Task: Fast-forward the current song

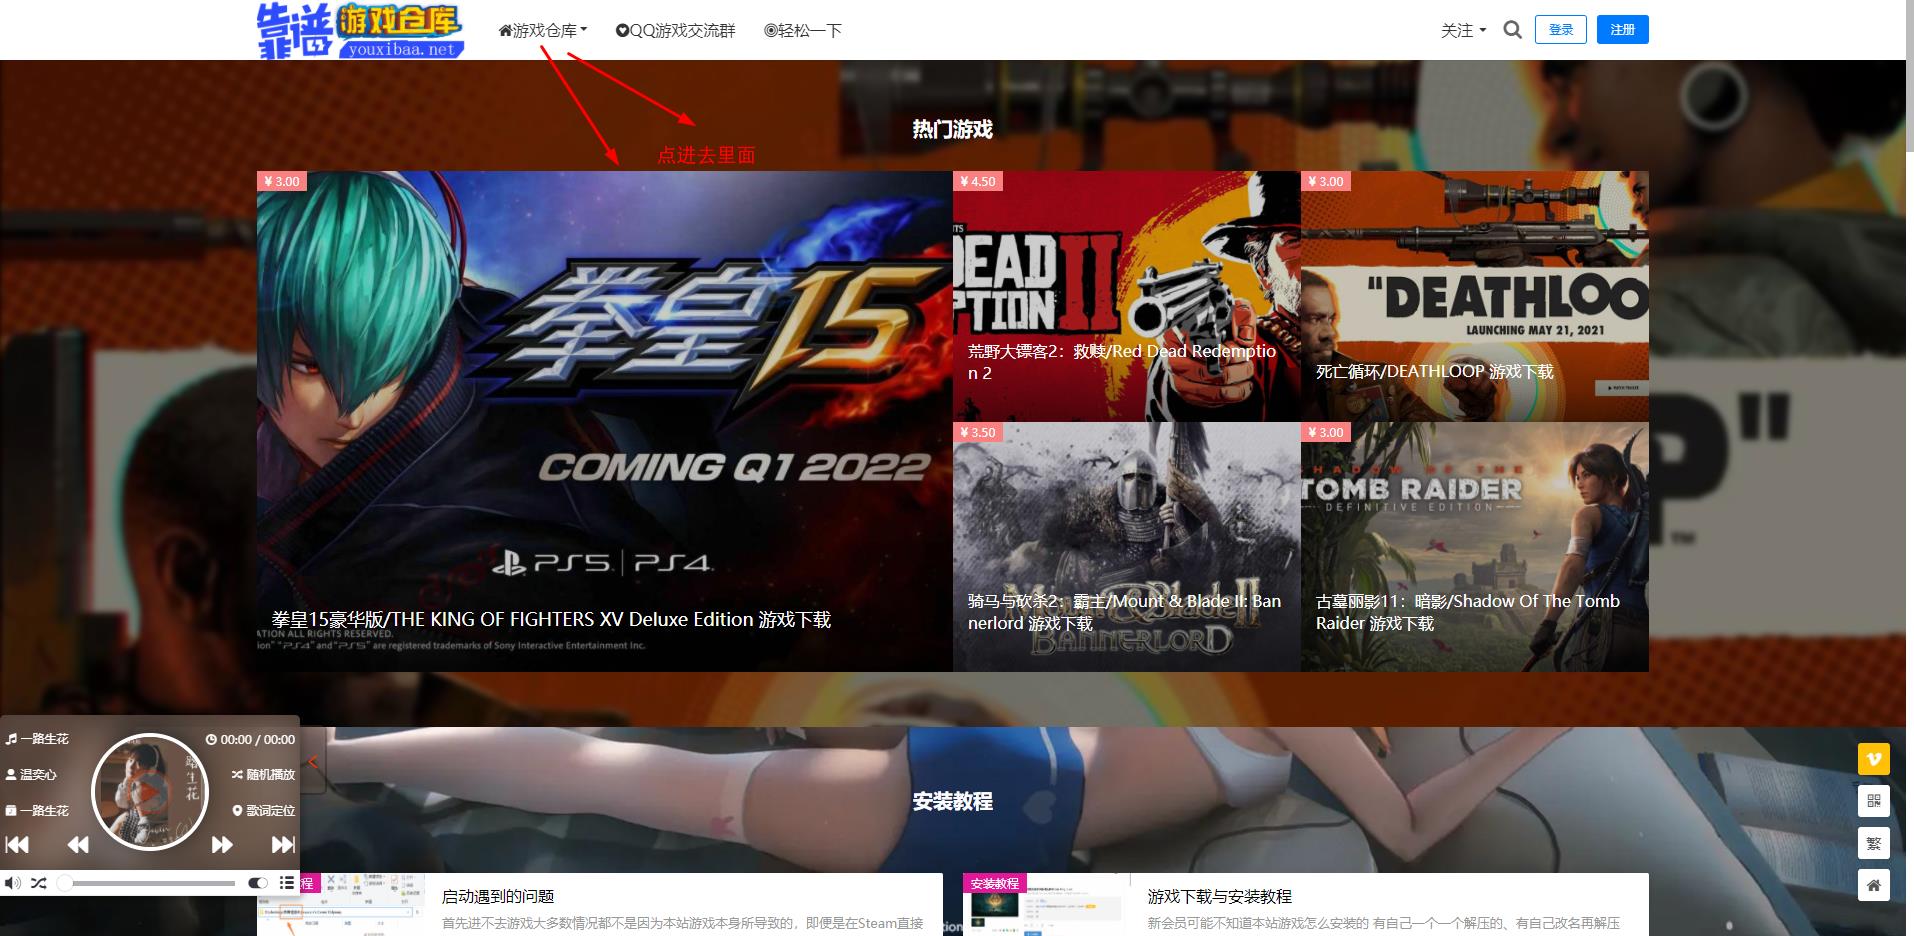Action: (x=222, y=845)
